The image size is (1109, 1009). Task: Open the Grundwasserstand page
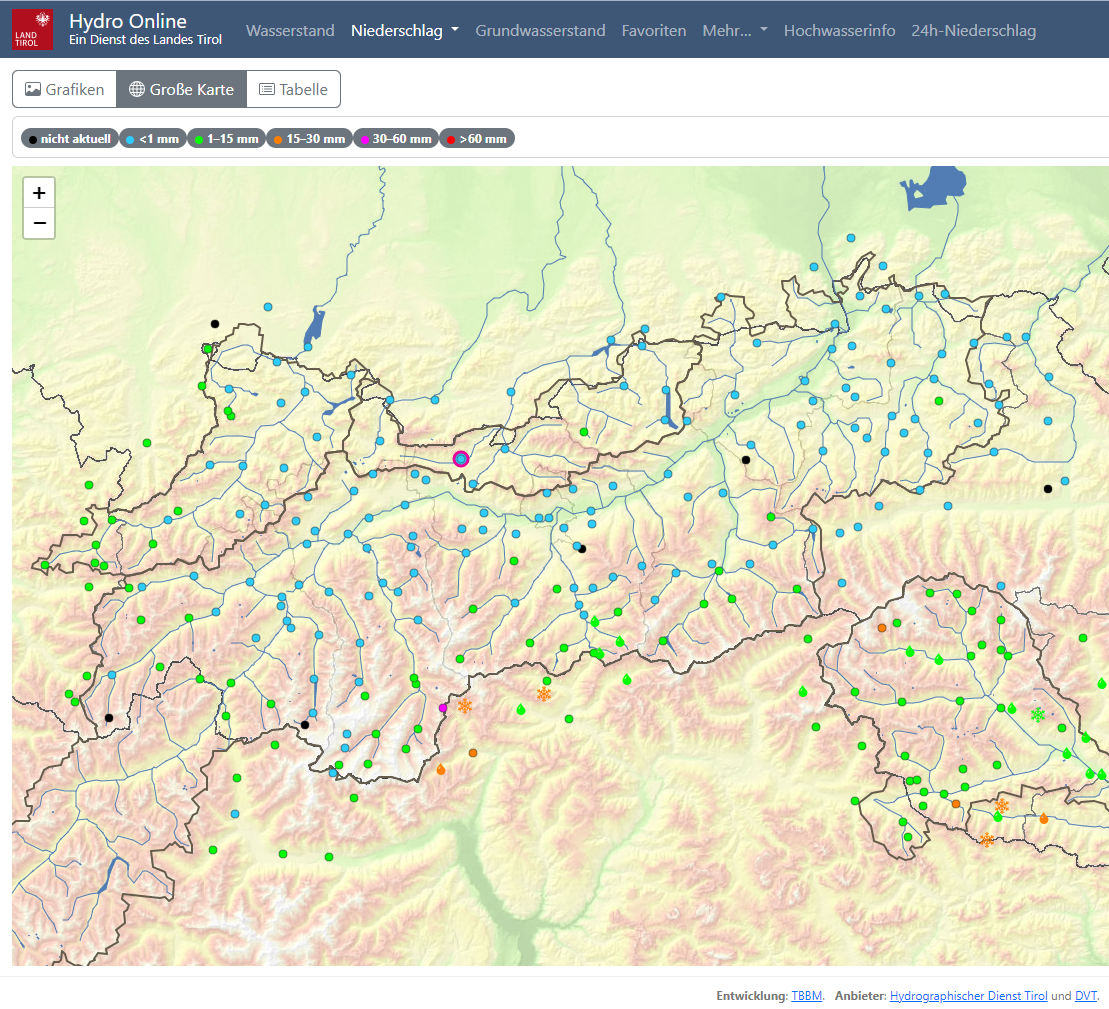tap(540, 30)
